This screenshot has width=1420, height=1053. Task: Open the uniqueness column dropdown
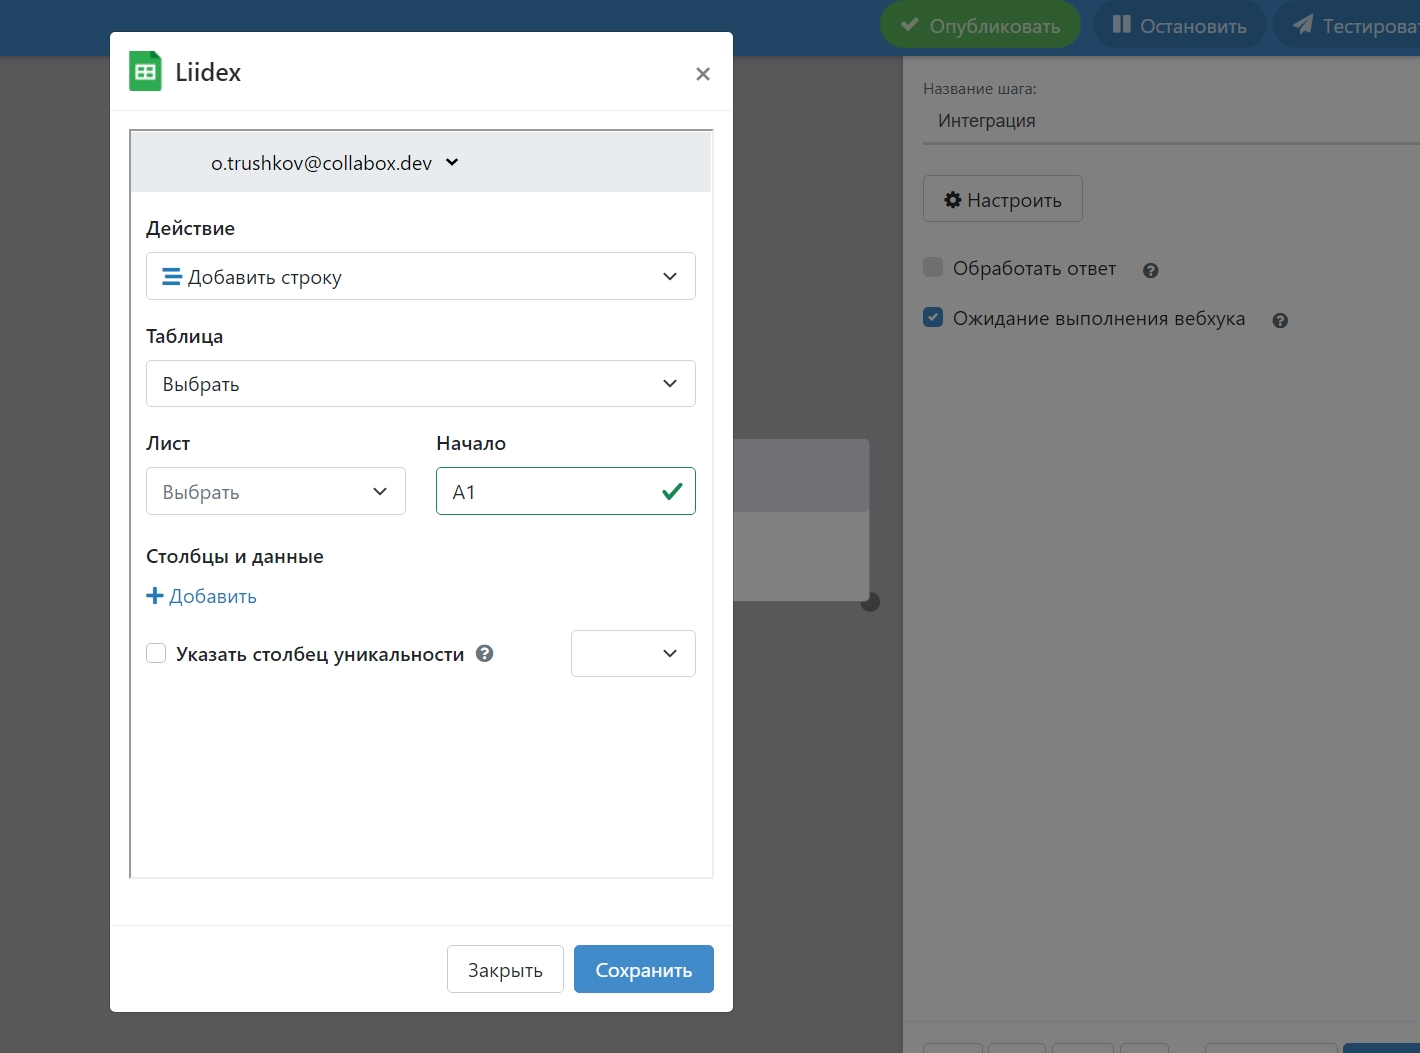[x=633, y=654]
